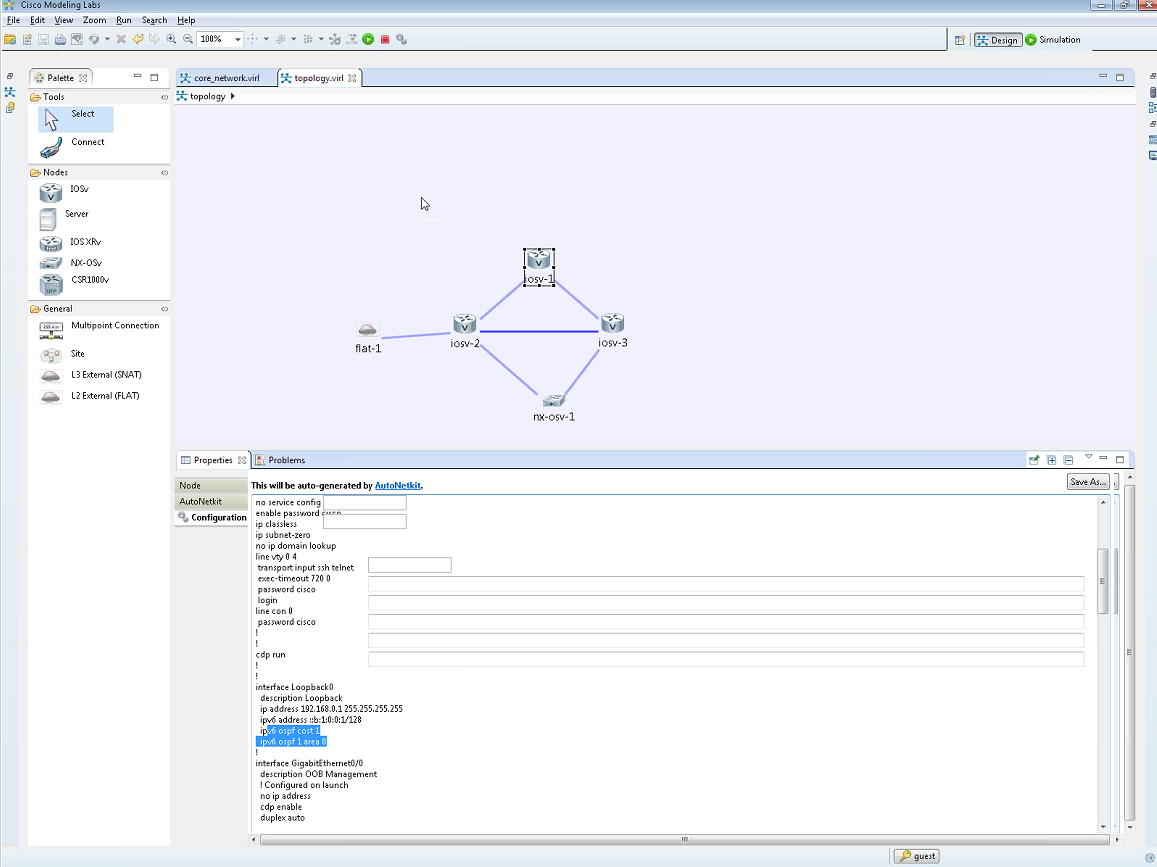1157x867 pixels.
Task: Choose Multipoint Connection in General palette
Action: (99, 329)
